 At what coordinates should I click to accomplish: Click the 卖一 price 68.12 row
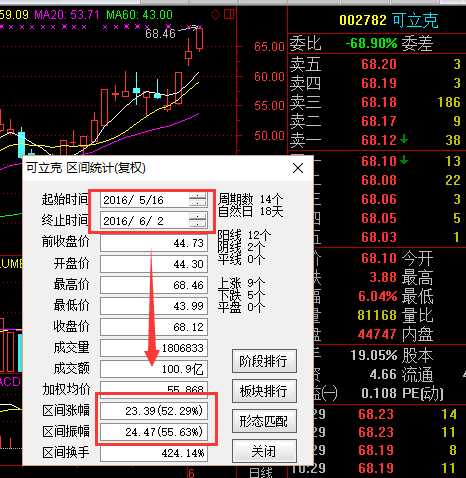377,140
